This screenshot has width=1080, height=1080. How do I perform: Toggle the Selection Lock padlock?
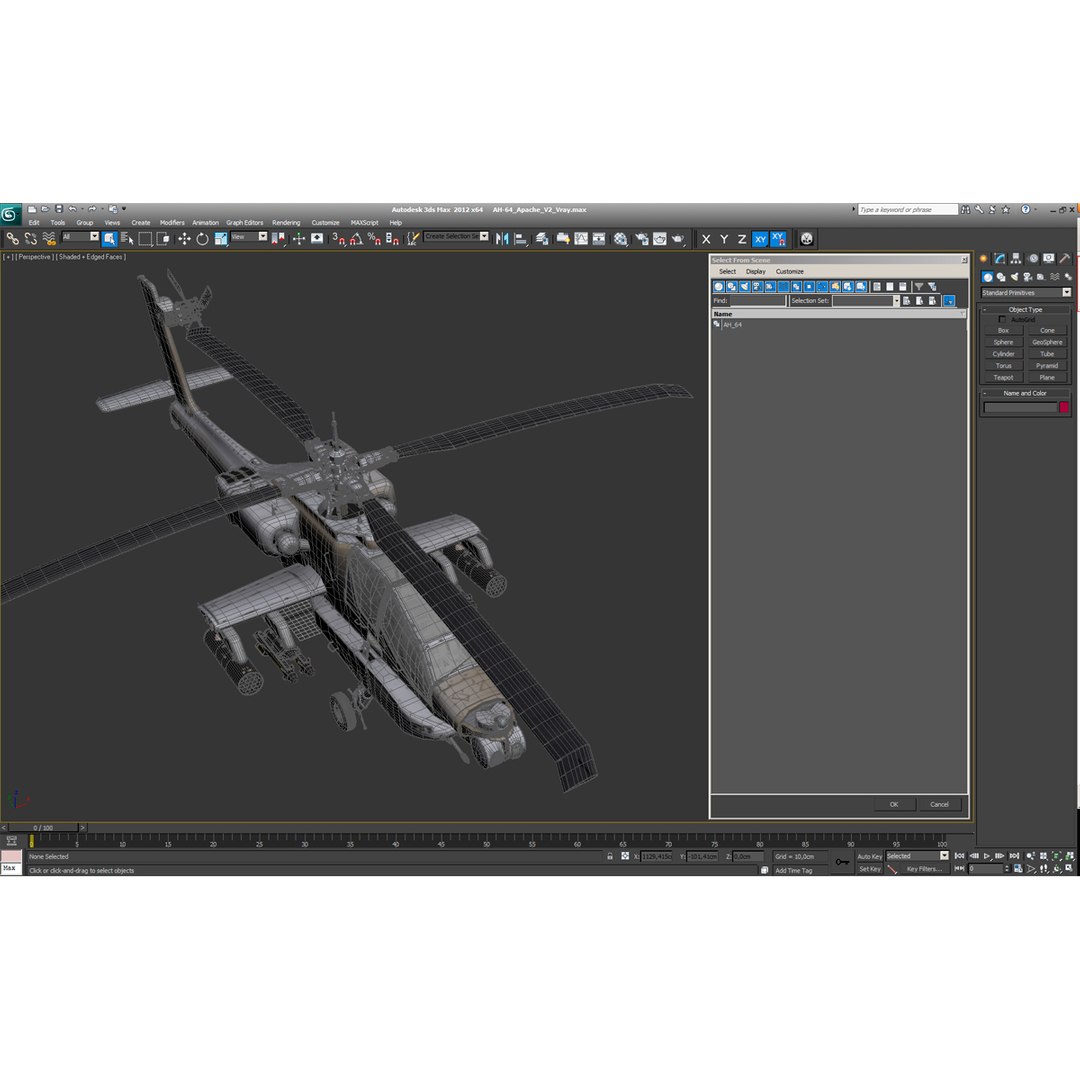pos(610,856)
